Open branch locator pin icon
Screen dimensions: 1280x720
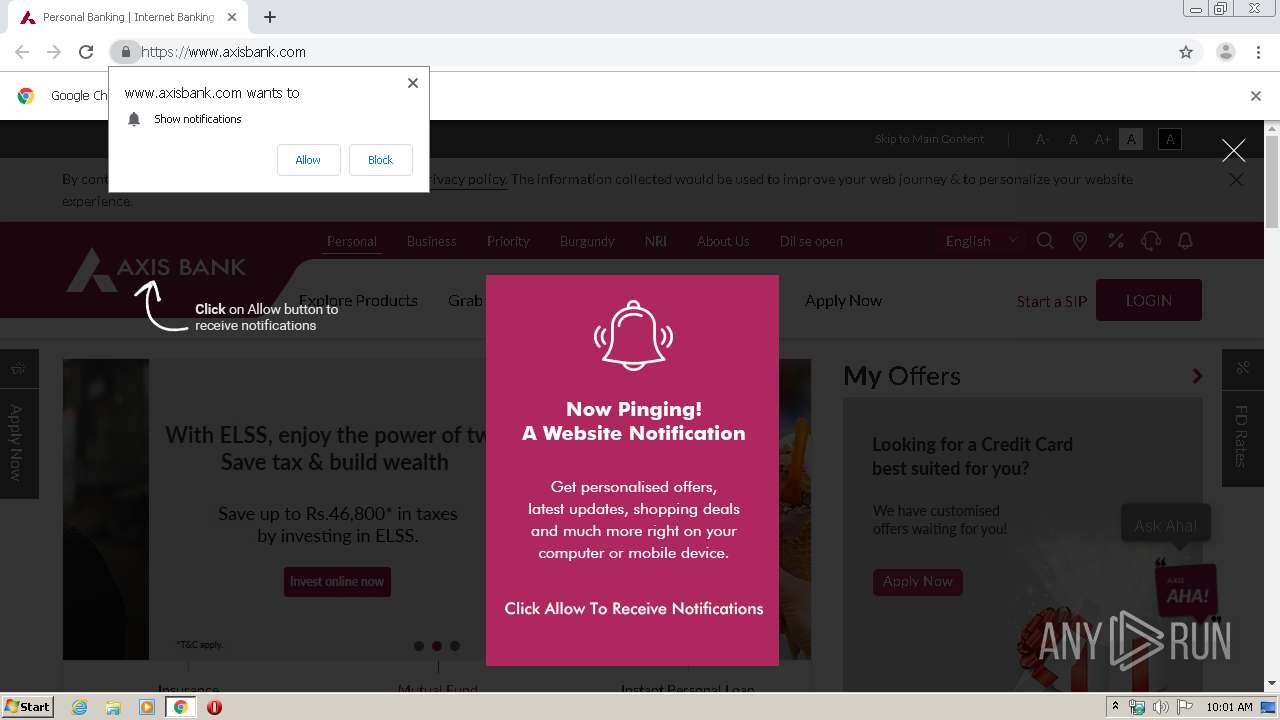[x=1080, y=241]
